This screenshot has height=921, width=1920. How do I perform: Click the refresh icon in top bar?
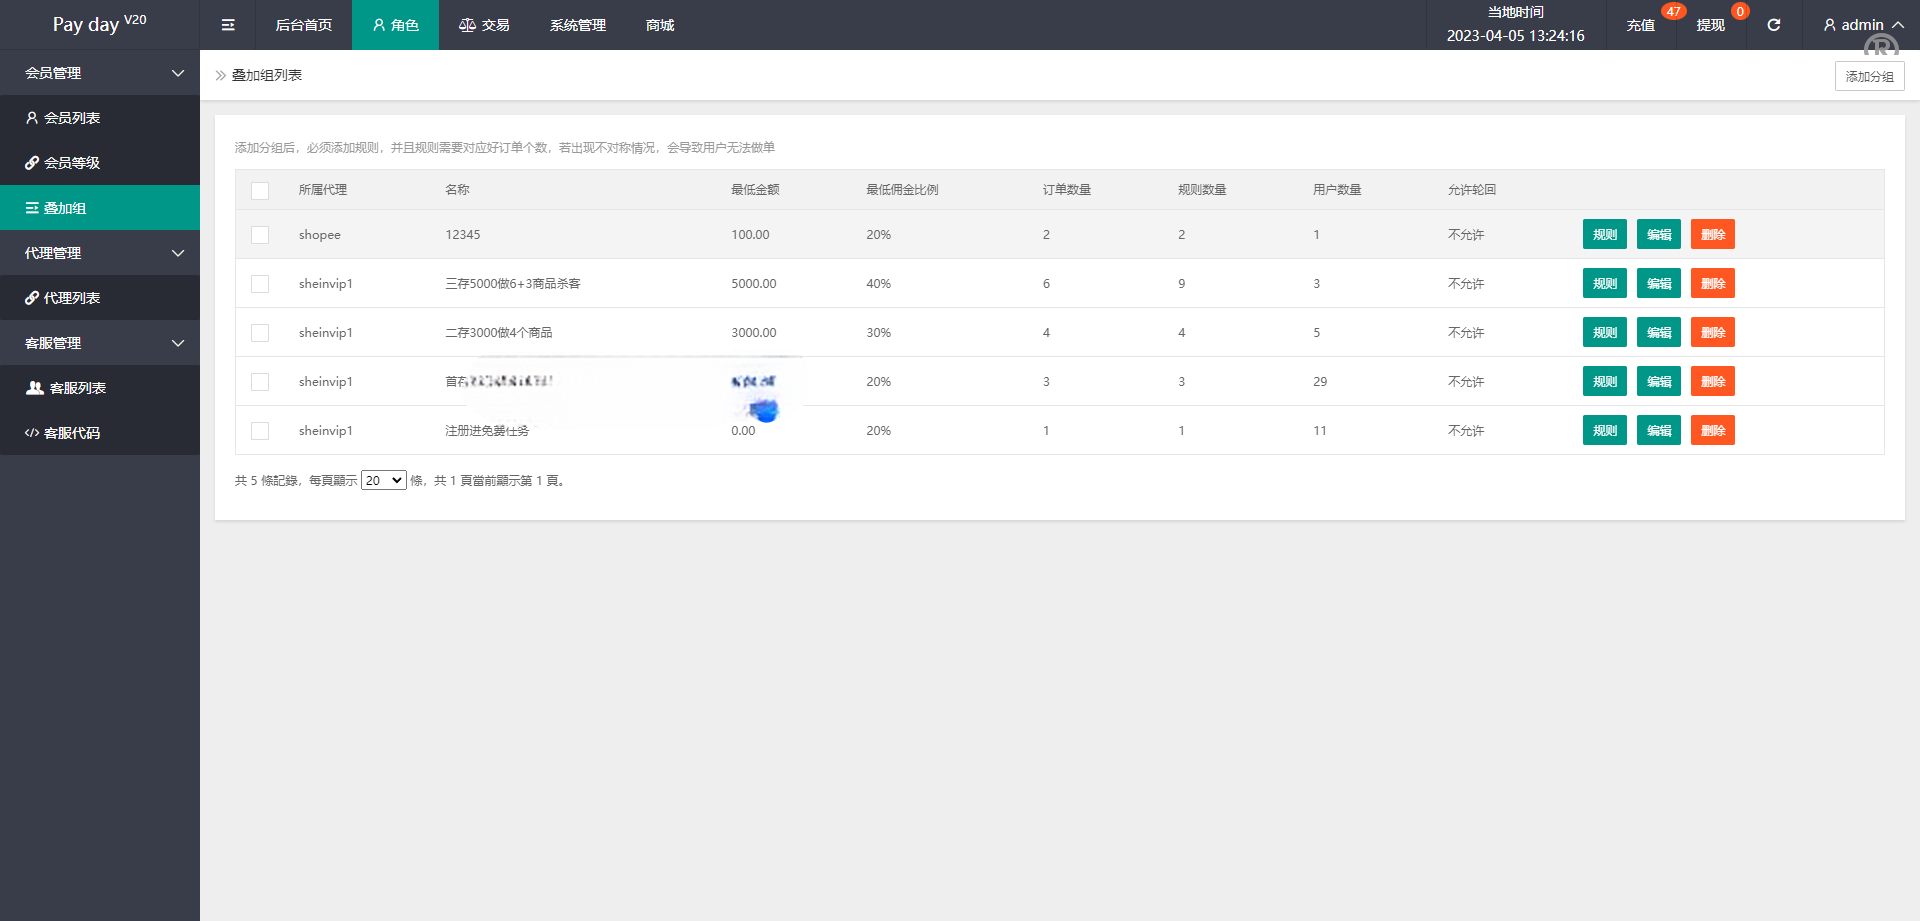click(1773, 25)
